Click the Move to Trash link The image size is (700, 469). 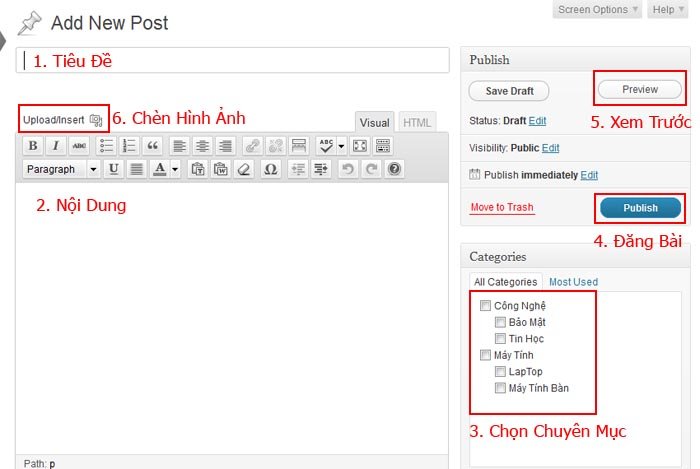502,208
